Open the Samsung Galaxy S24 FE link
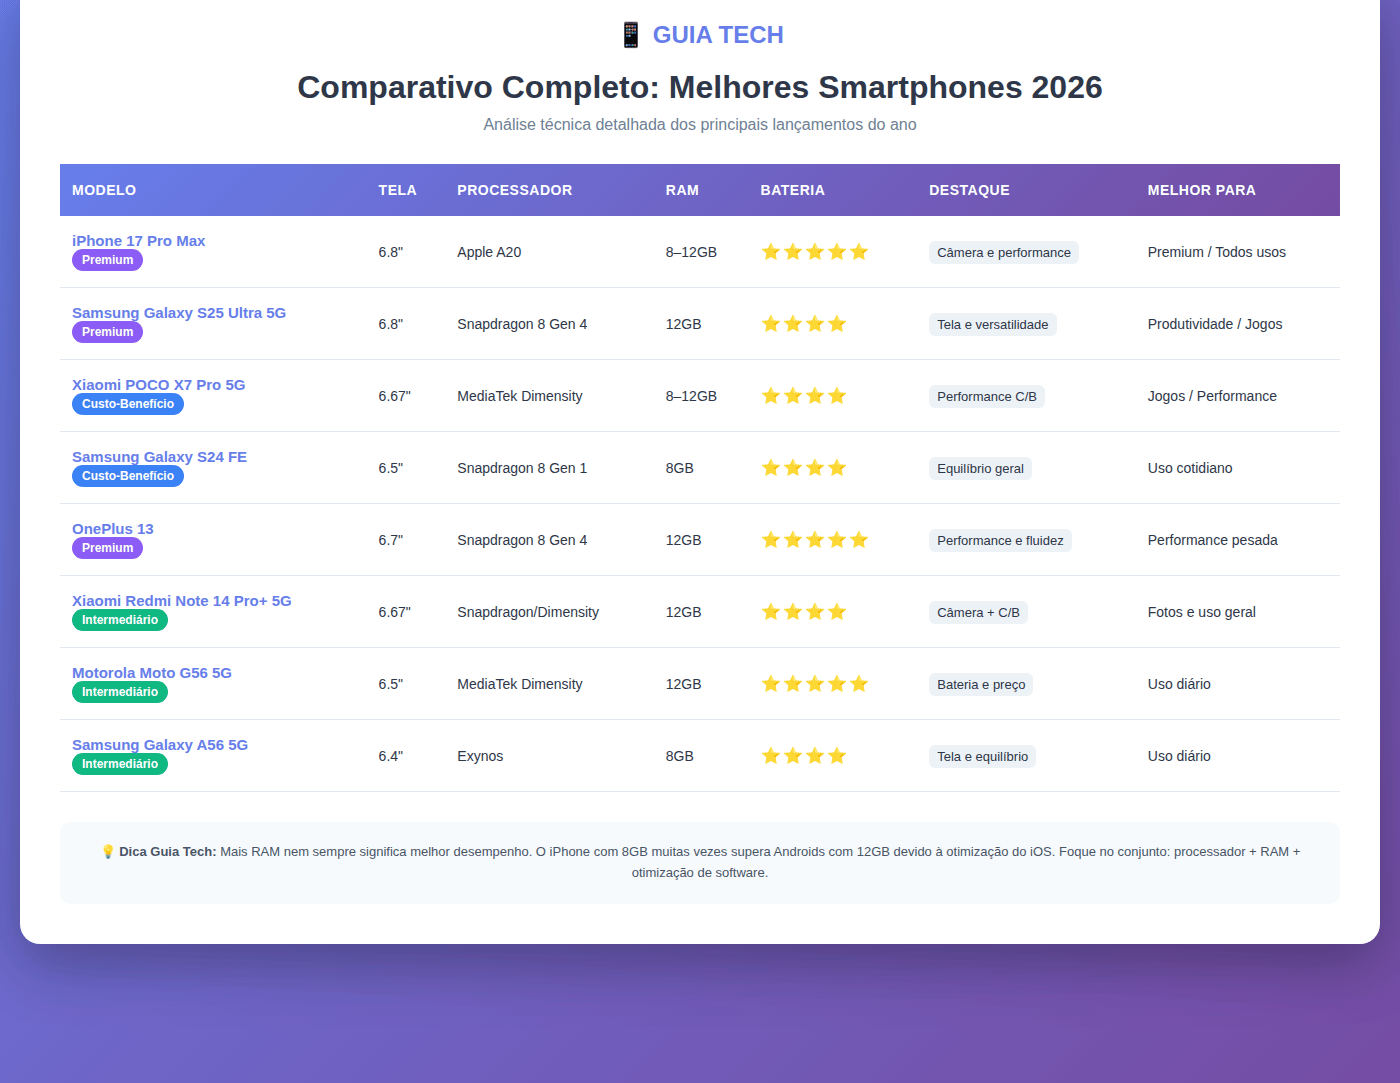The height and width of the screenshot is (1083, 1400). pos(160,457)
